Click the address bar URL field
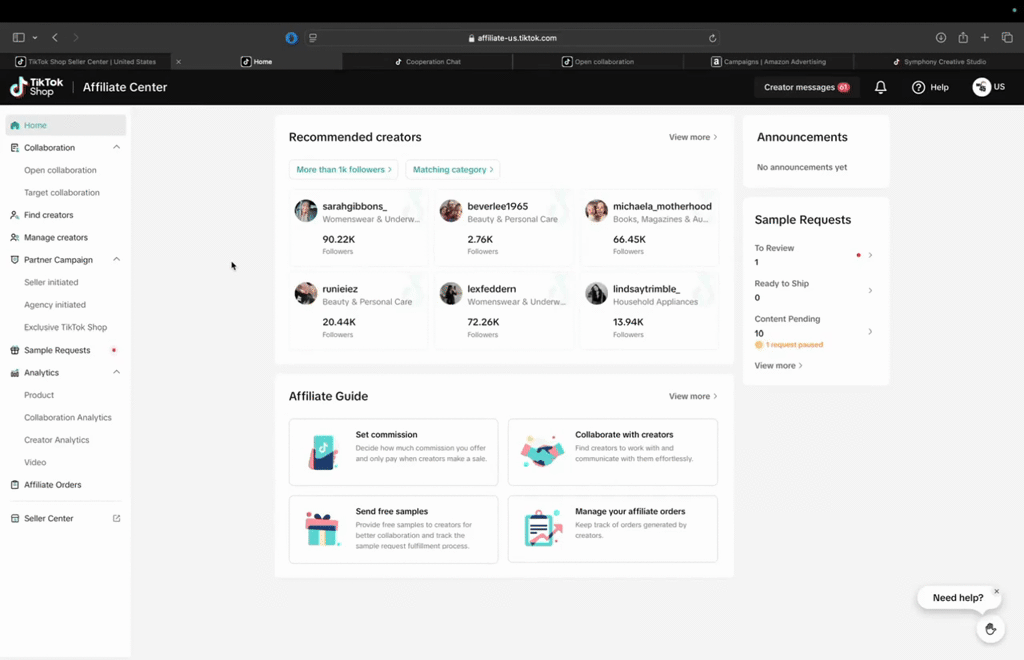The height and width of the screenshot is (660, 1024). pos(513,38)
